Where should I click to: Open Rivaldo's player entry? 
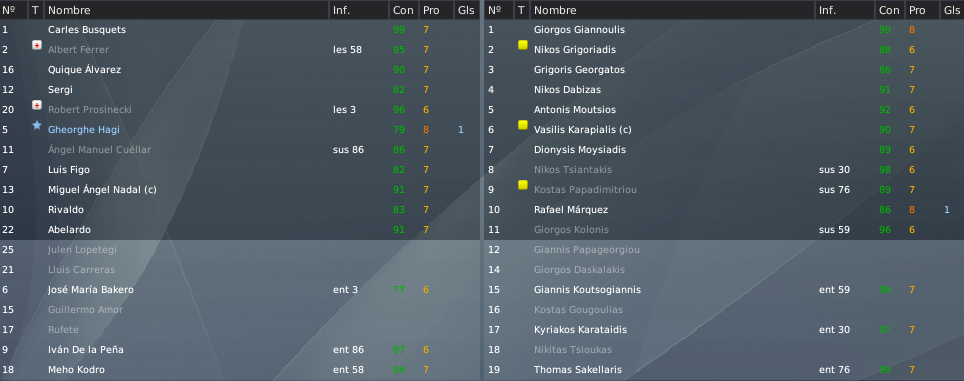pyautogui.click(x=66, y=210)
